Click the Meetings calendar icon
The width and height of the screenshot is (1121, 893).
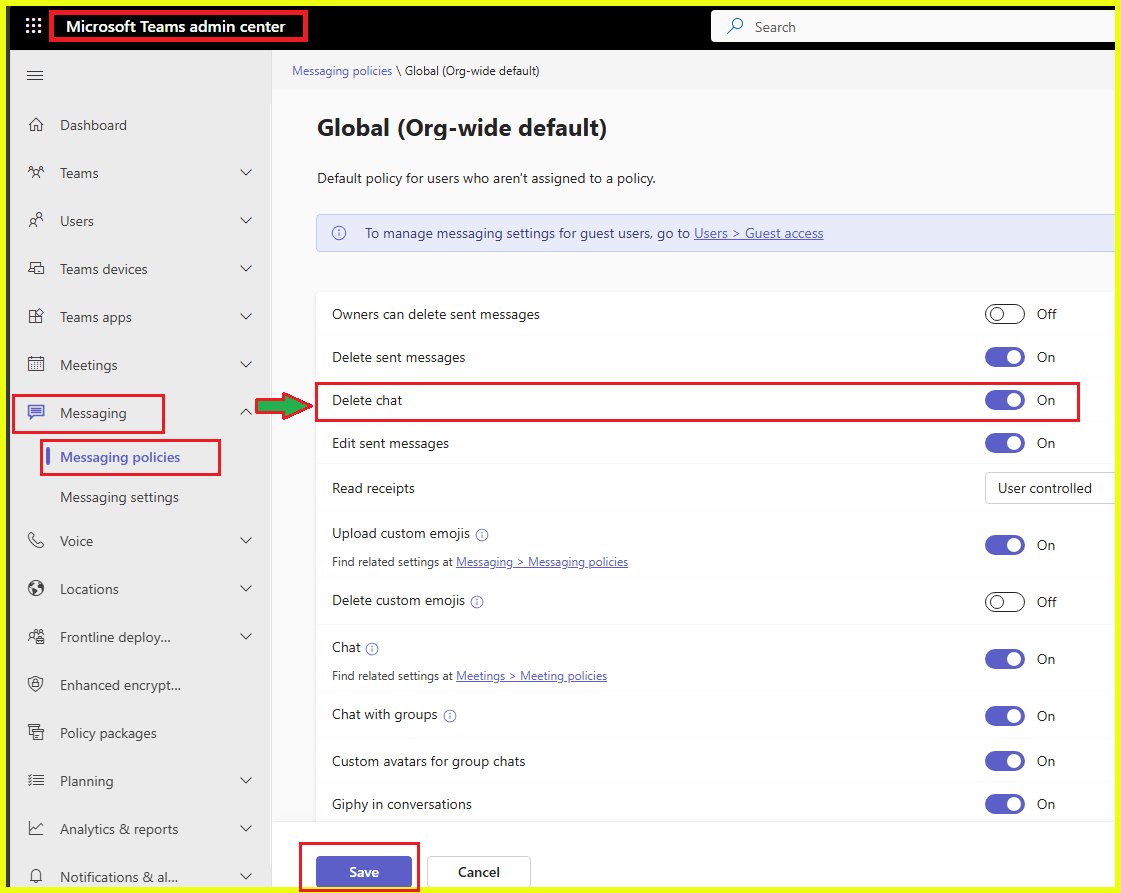(36, 364)
